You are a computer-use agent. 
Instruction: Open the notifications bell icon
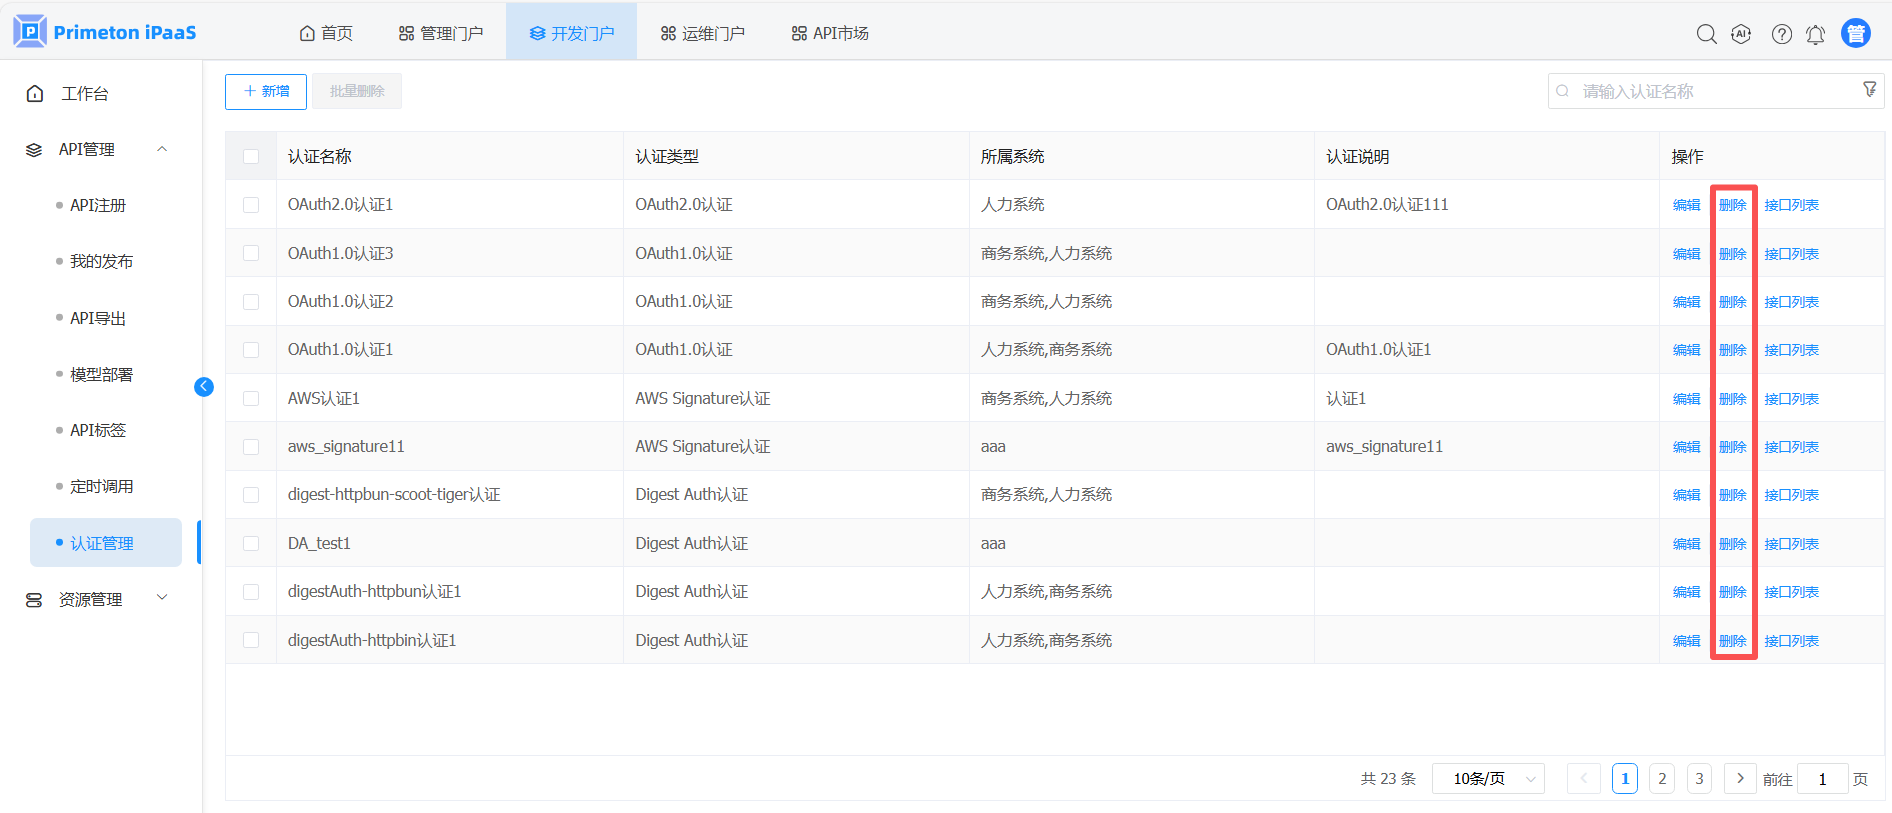(x=1815, y=34)
